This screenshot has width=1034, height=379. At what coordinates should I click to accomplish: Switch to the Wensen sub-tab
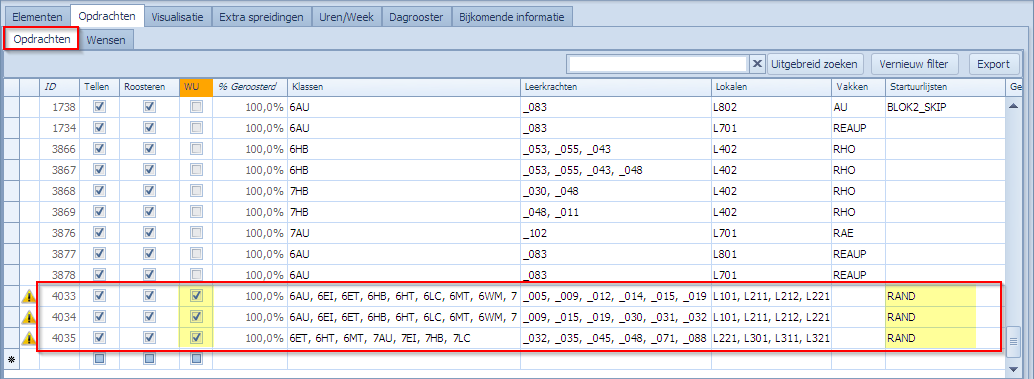(x=106, y=40)
